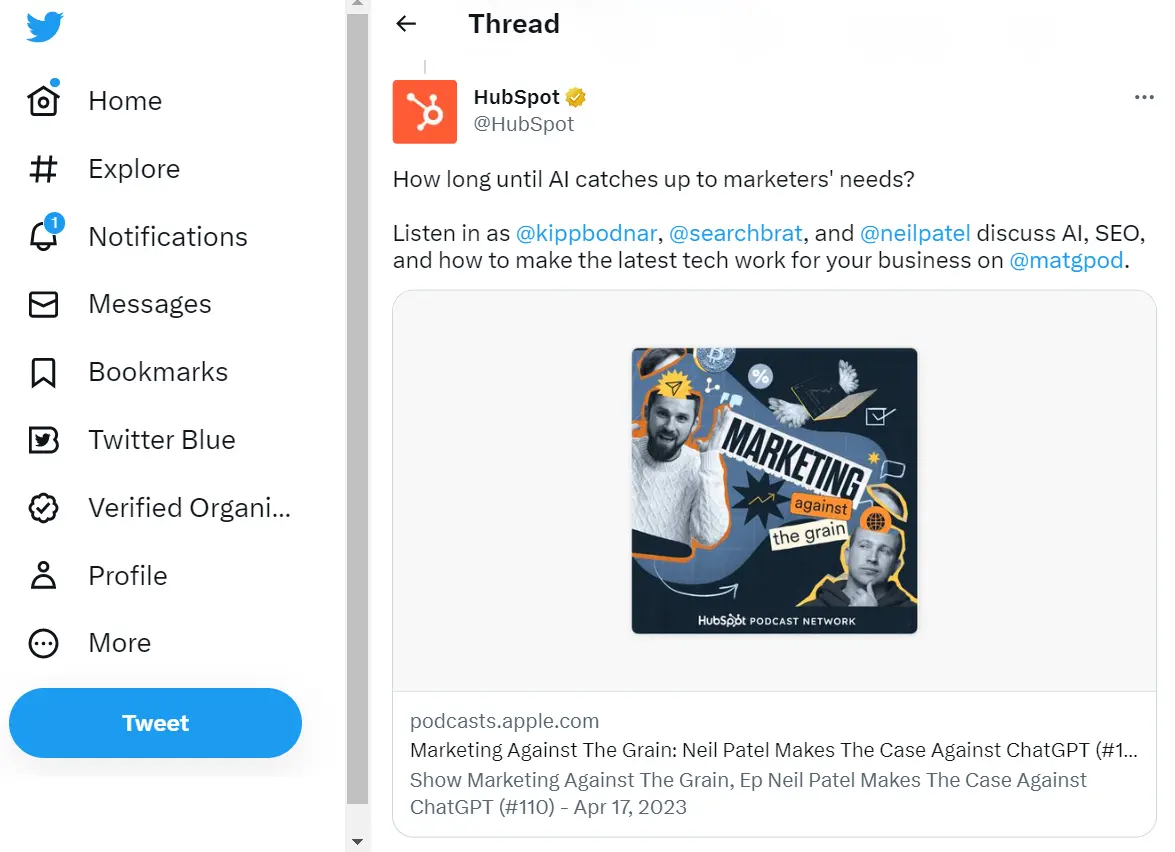
Task: Open the More options ellipsis on the tweet
Action: tap(1143, 97)
